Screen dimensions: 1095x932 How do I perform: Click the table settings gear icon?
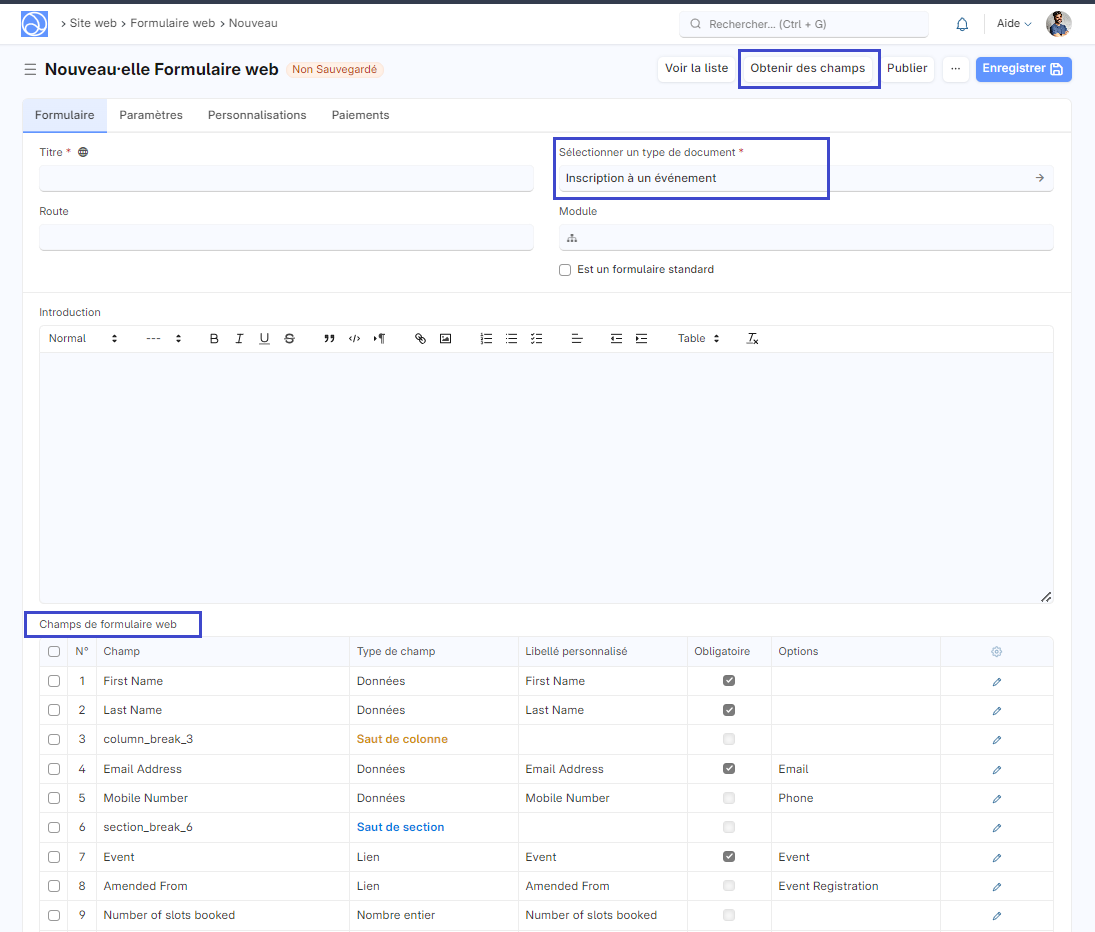(996, 652)
